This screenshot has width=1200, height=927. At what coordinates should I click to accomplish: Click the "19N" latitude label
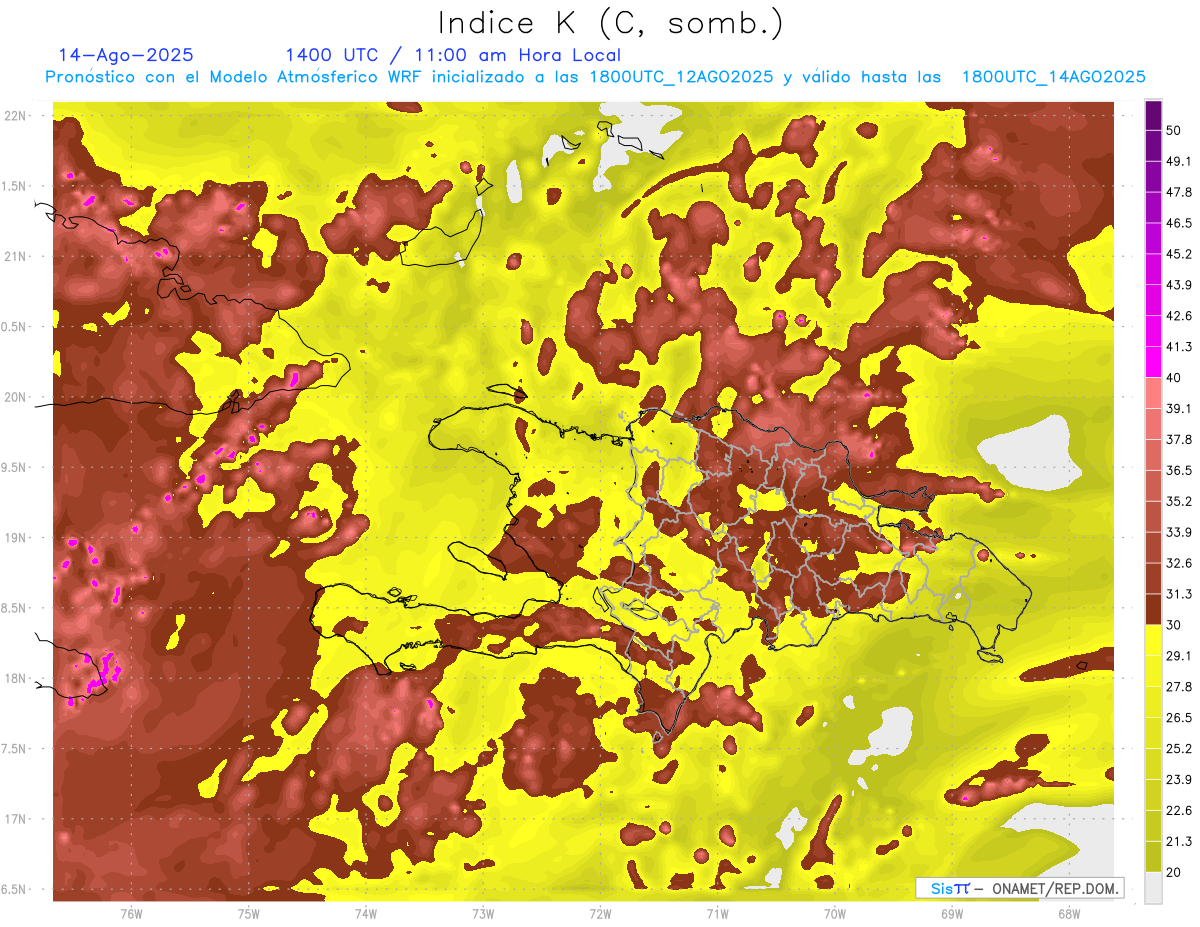[16, 538]
